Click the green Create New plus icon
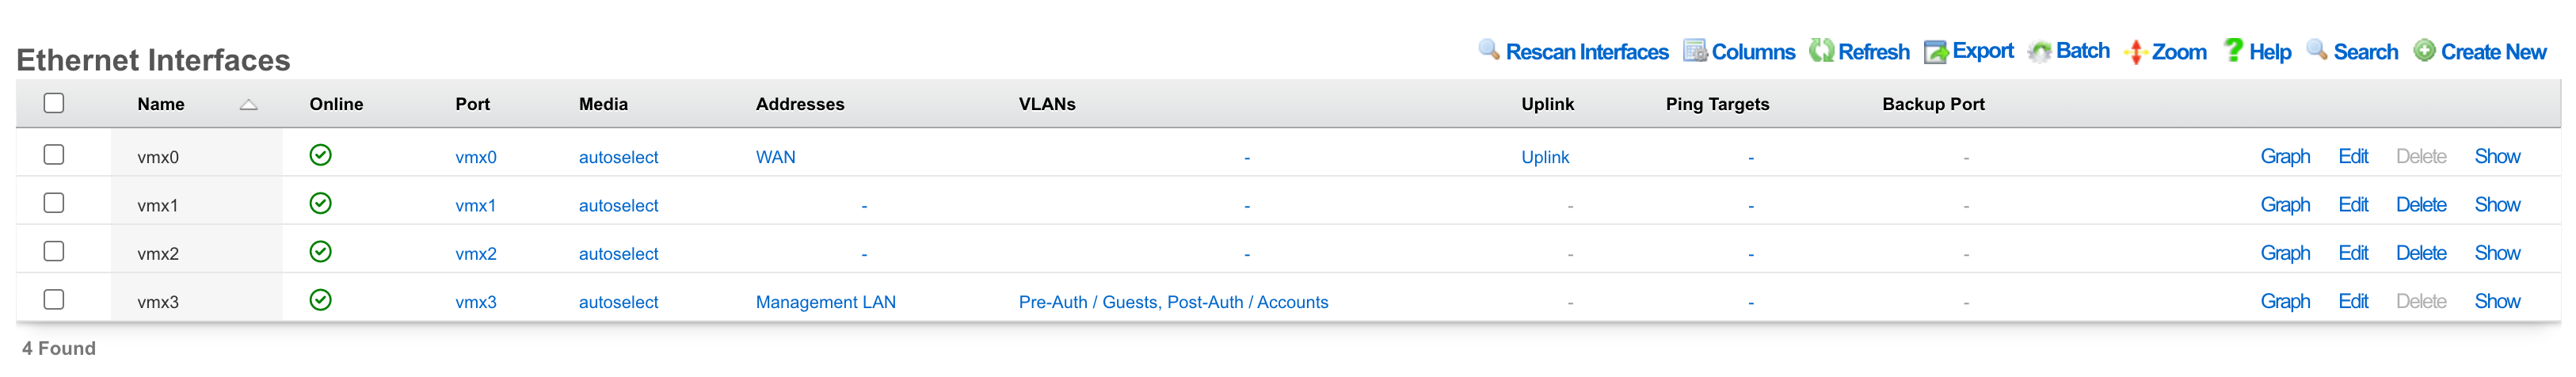This screenshot has width=2576, height=377. tap(2425, 51)
